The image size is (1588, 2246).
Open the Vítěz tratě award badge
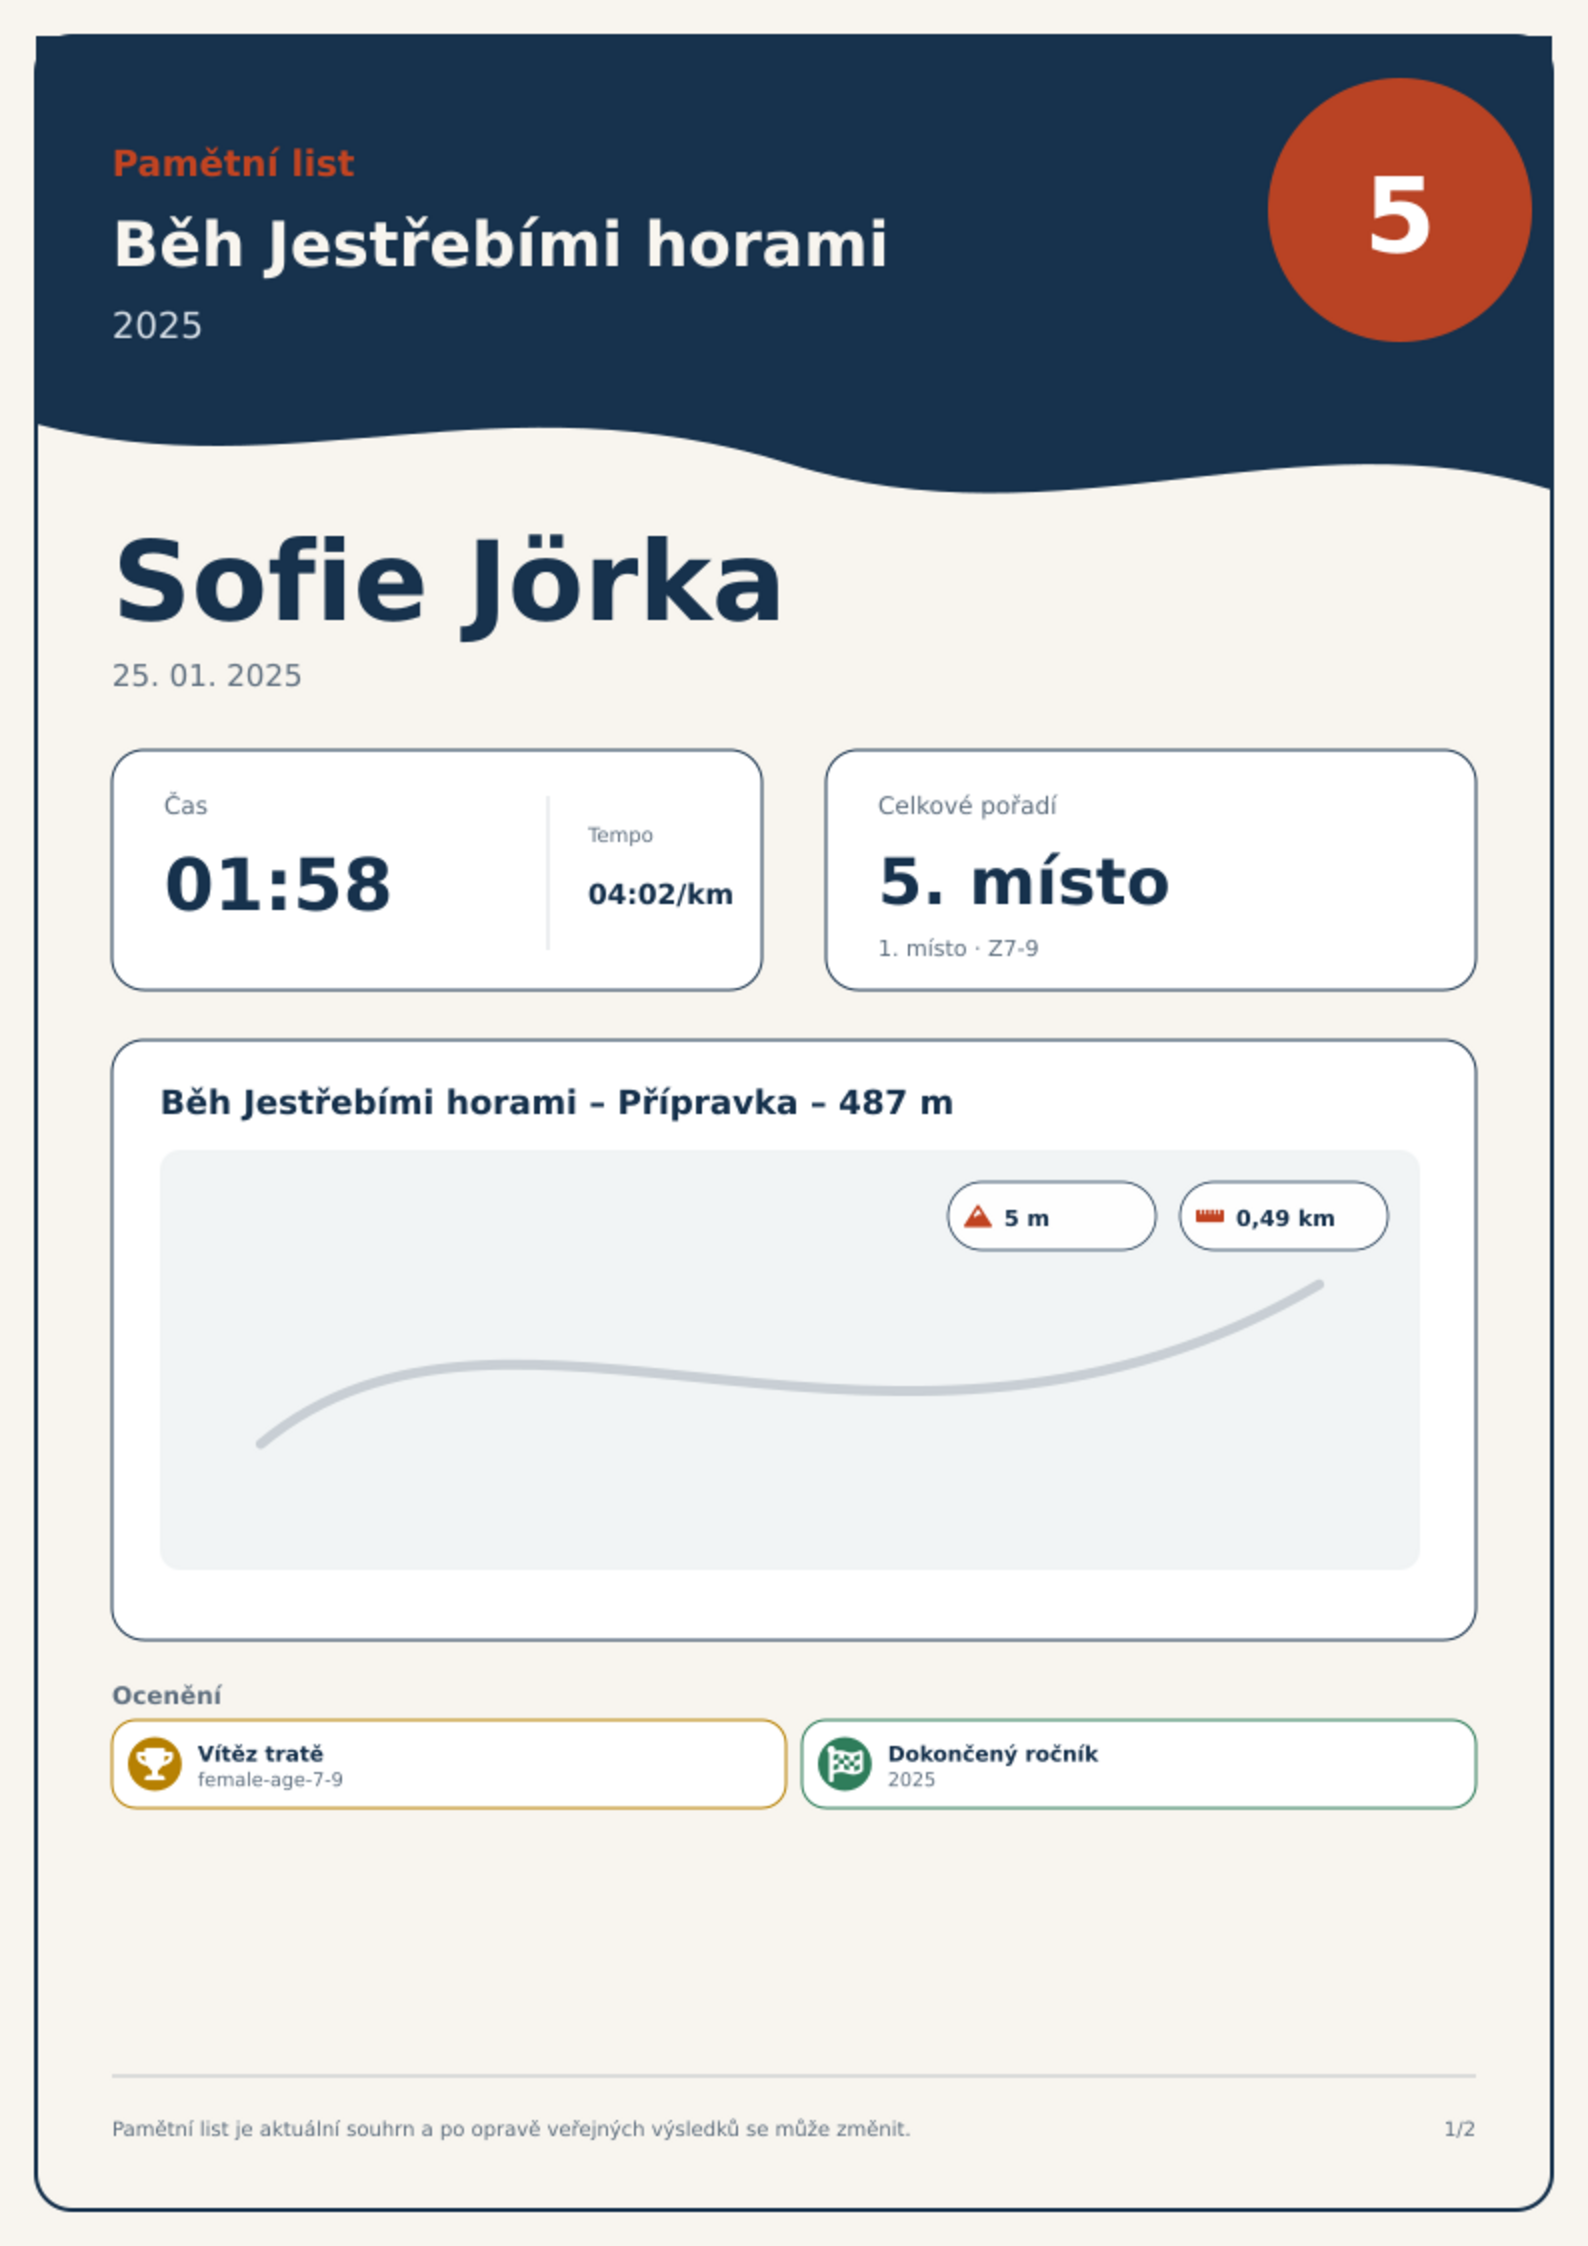click(449, 1764)
